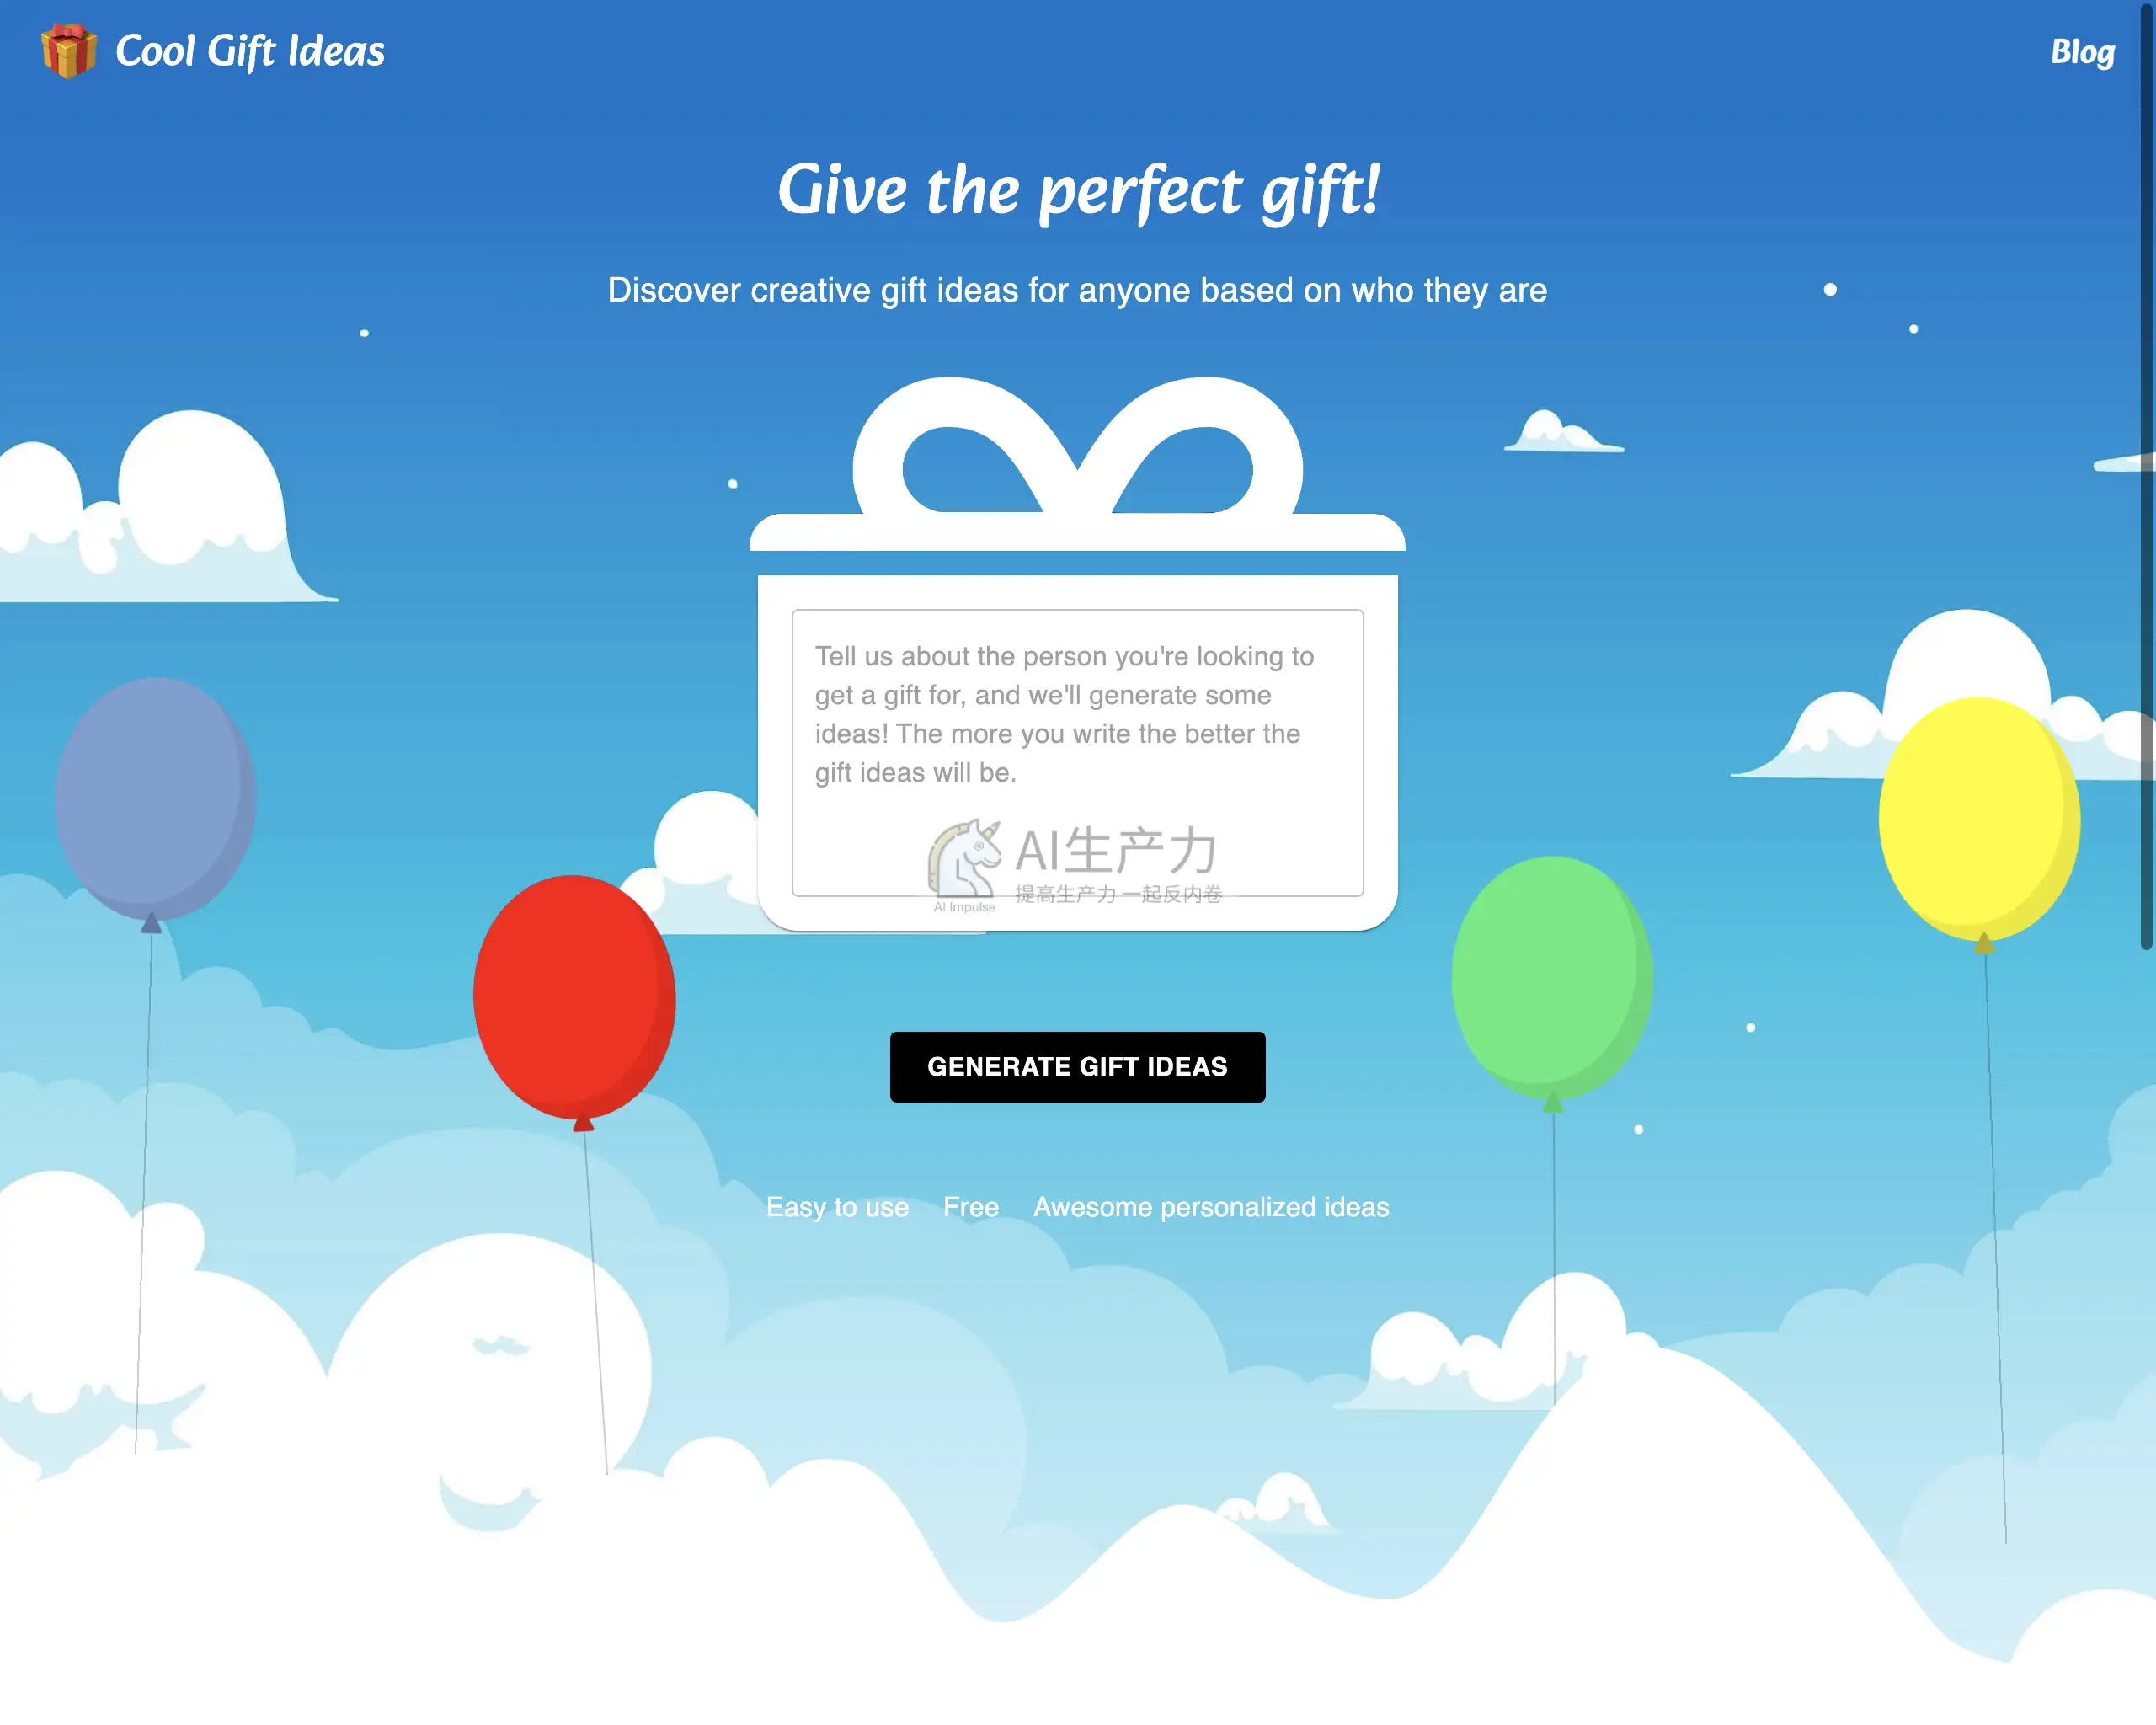Screen dimensions: 2156x1725
Task: Click the 'Easy to use' label
Action: pos(837,1207)
